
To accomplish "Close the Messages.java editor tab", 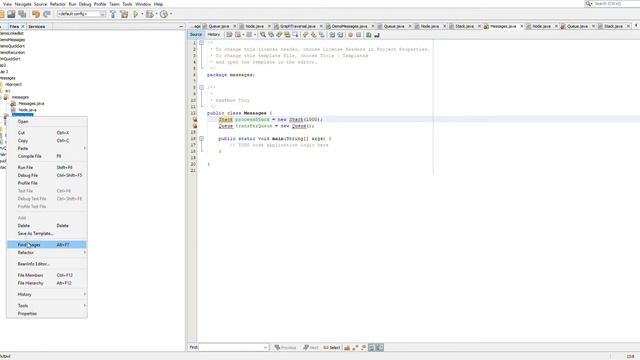I will tap(521, 26).
